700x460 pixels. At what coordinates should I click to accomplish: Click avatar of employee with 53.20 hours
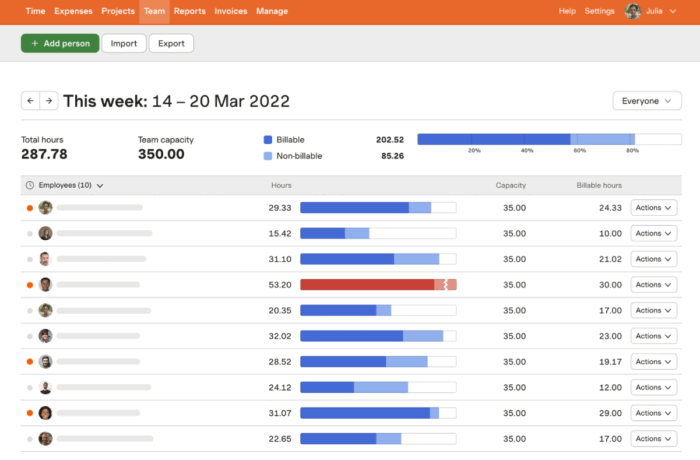click(45, 285)
